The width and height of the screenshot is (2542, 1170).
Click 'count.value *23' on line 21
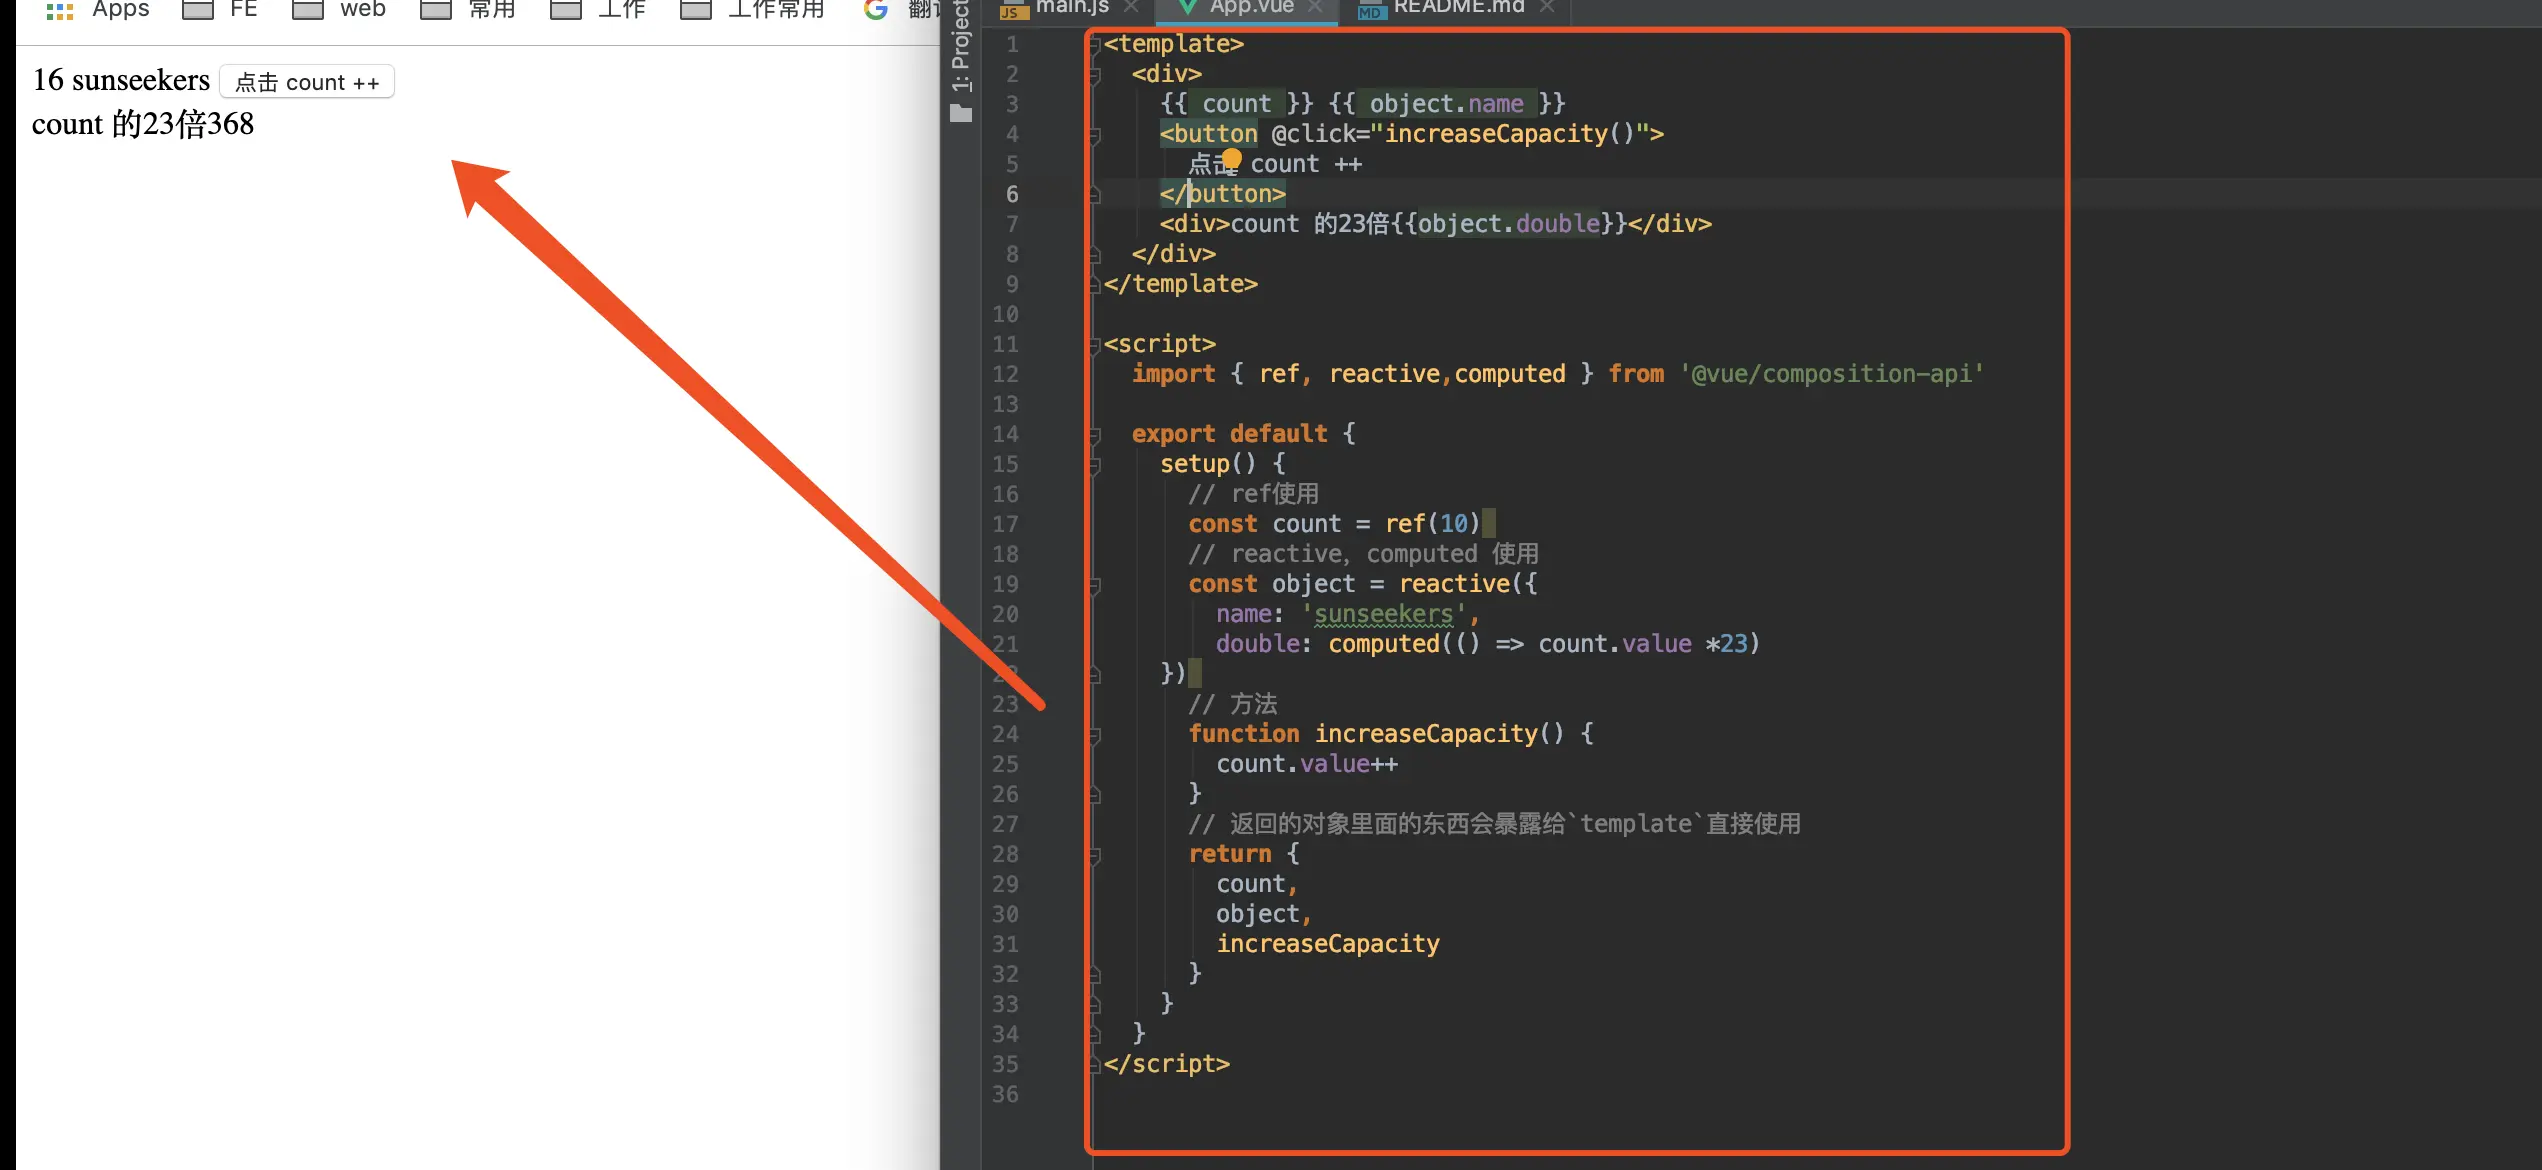[1642, 644]
